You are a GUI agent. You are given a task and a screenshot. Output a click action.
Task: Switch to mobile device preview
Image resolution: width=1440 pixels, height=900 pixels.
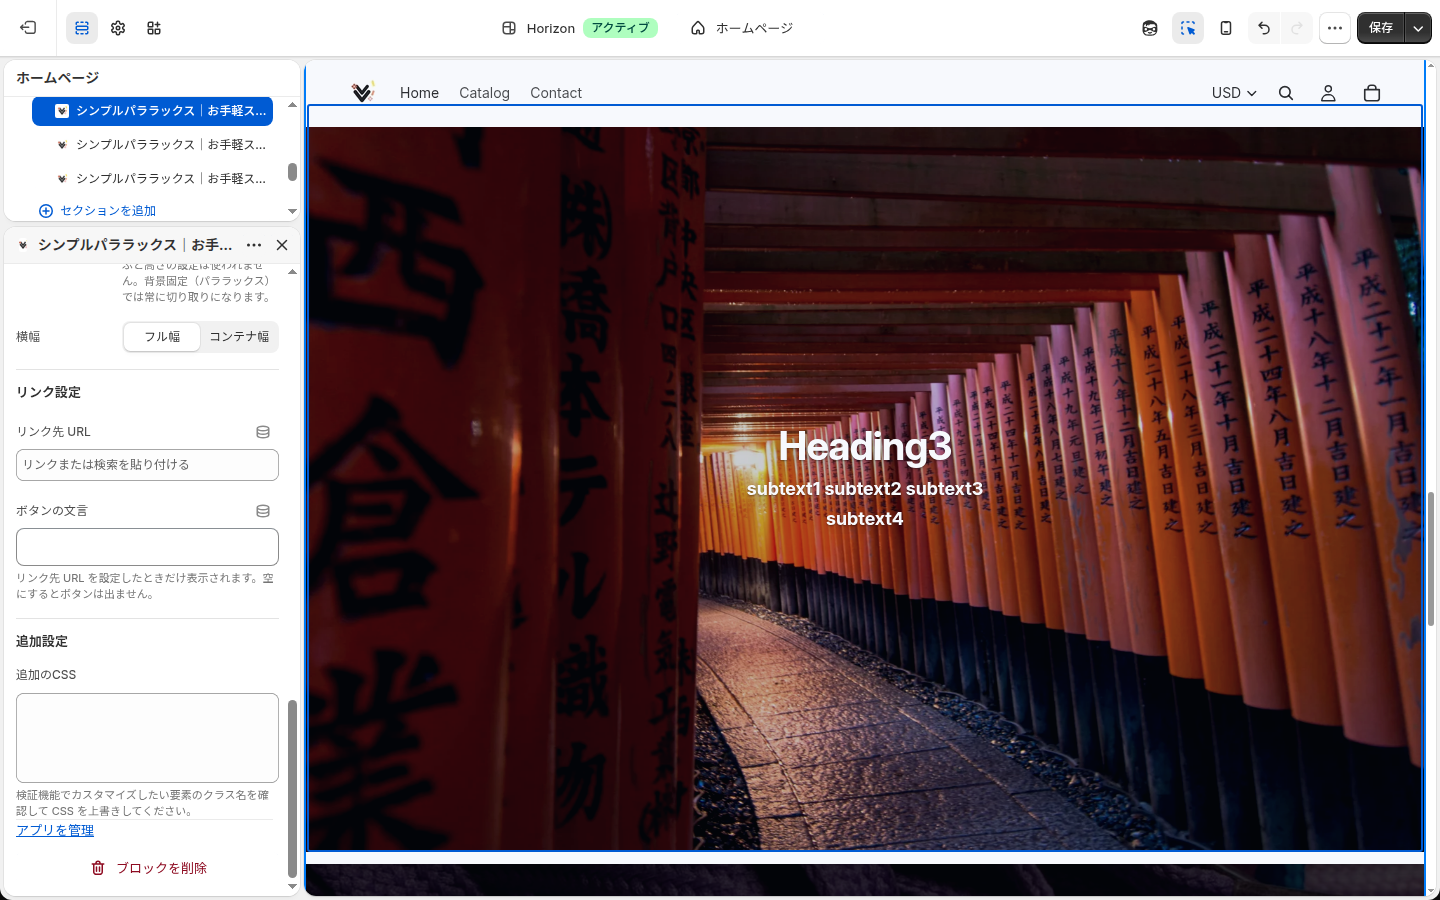[1226, 28]
